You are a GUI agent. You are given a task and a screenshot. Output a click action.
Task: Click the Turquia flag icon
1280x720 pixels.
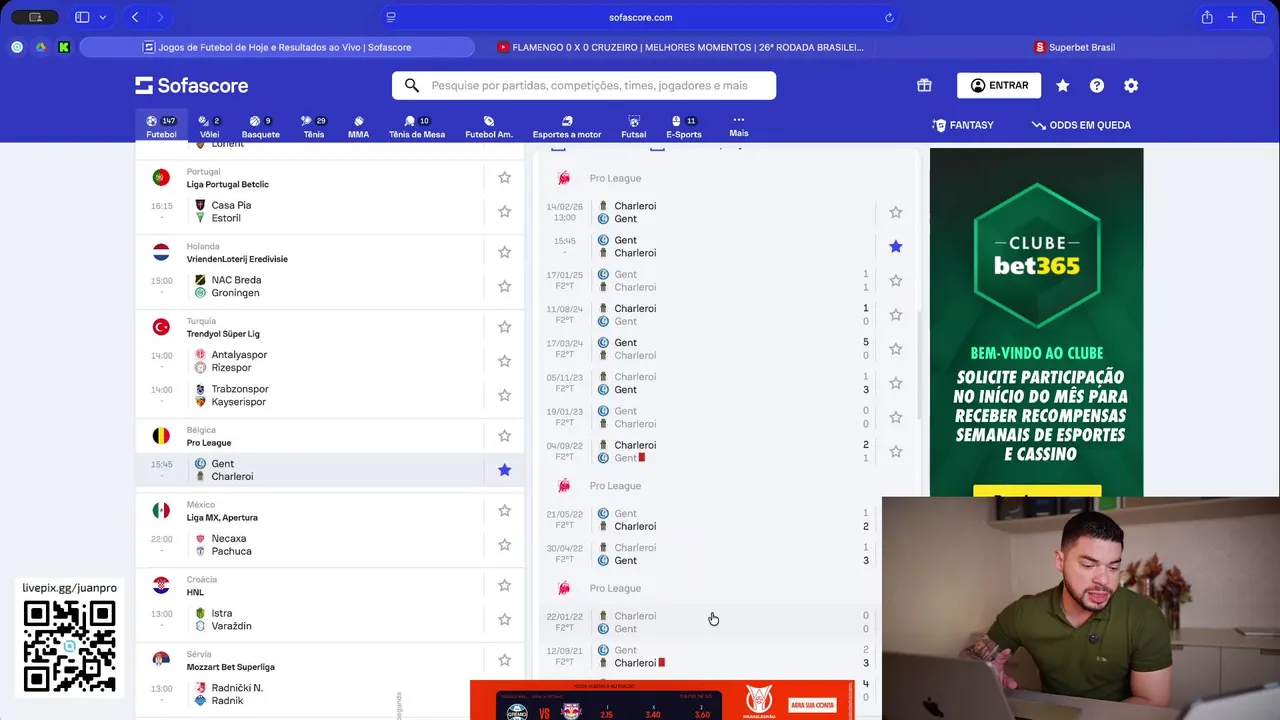(x=161, y=327)
